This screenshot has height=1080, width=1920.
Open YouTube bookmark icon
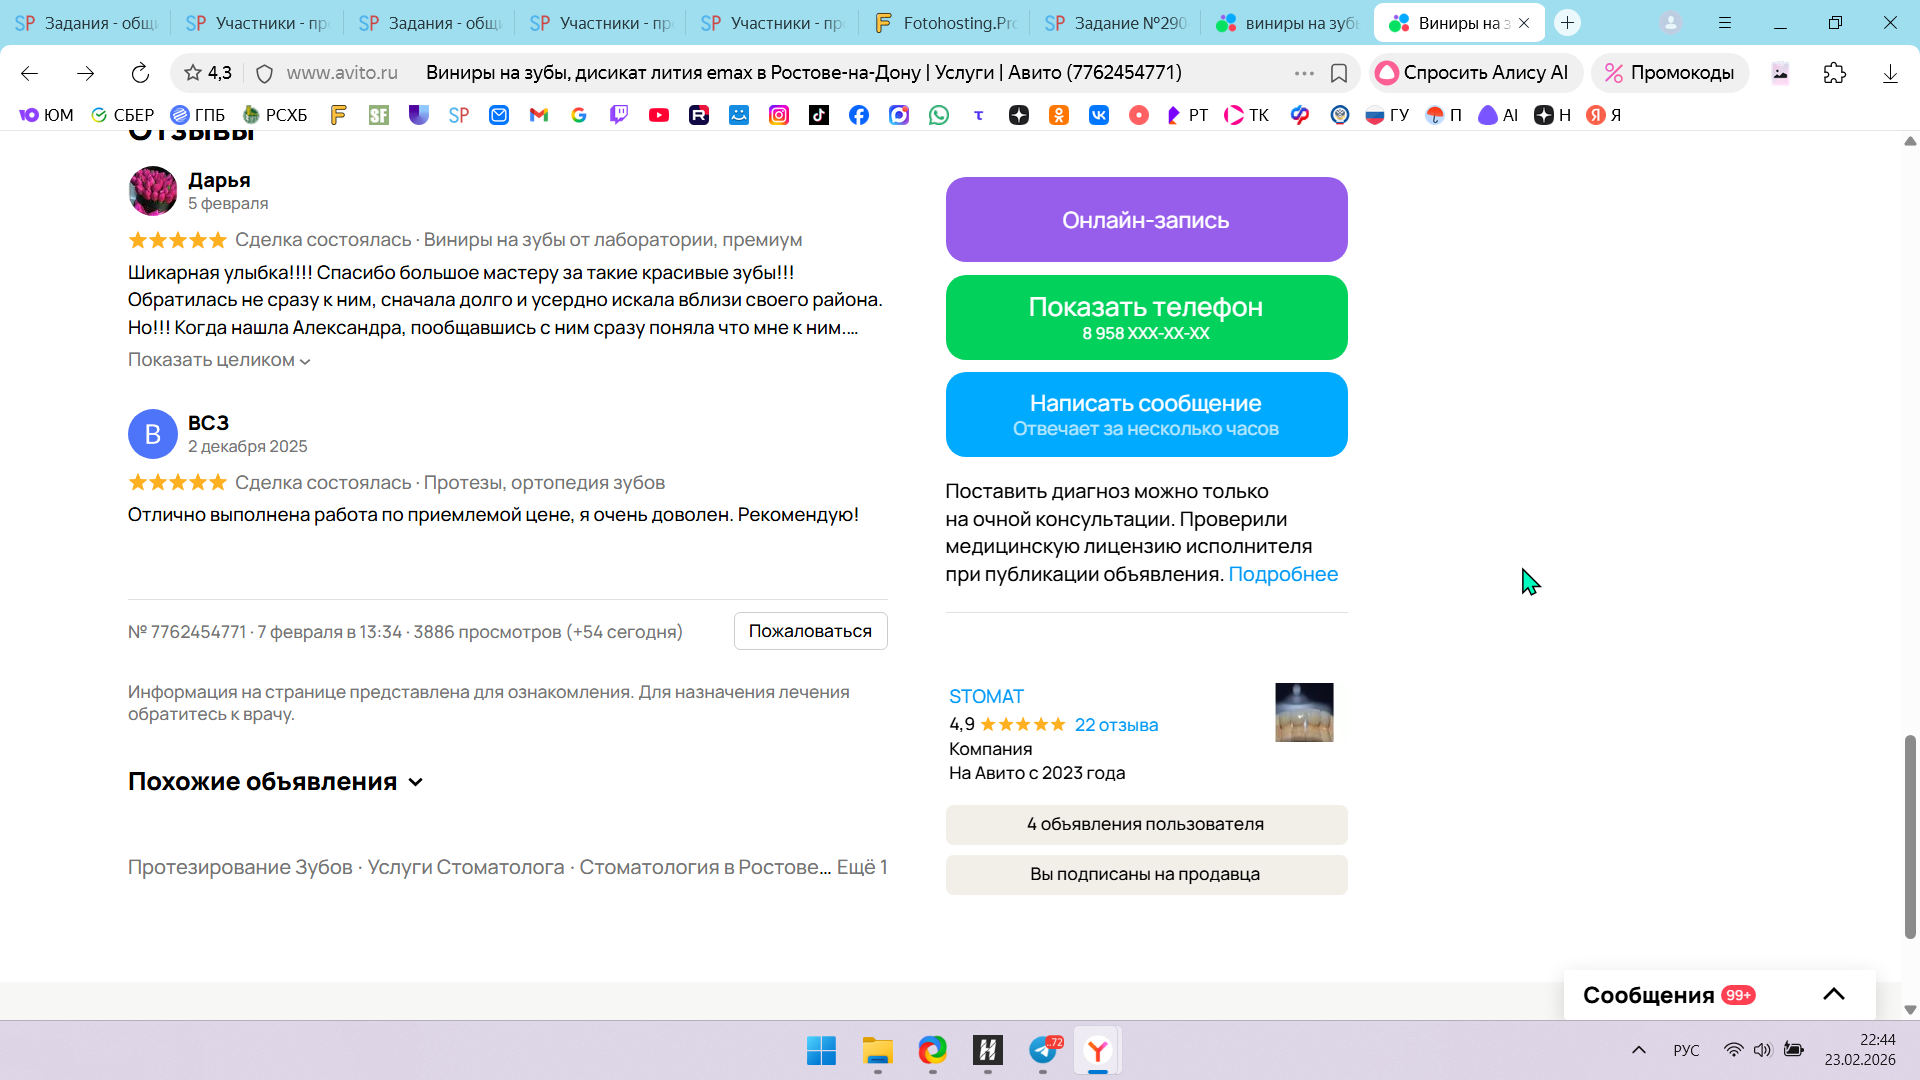pyautogui.click(x=658, y=115)
